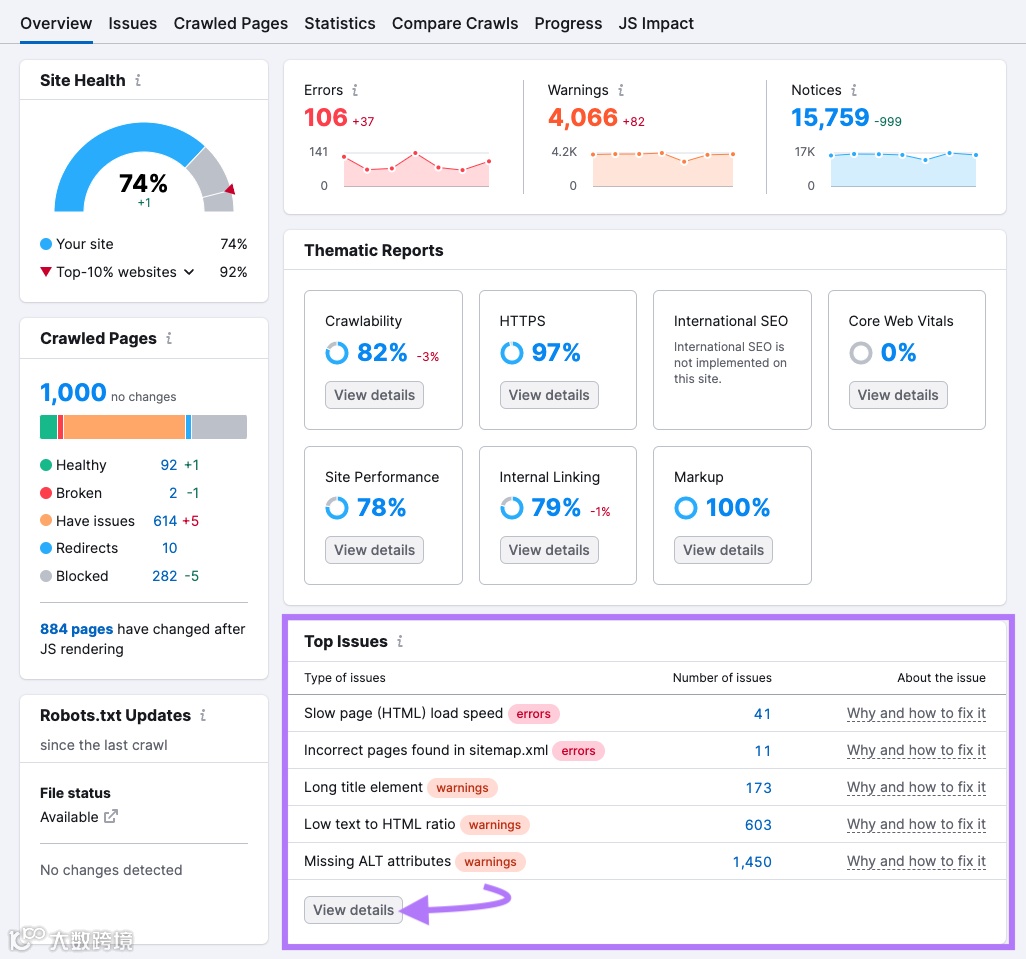This screenshot has width=1026, height=959.
Task: Click the Notices info icon
Action: pyautogui.click(x=853, y=90)
